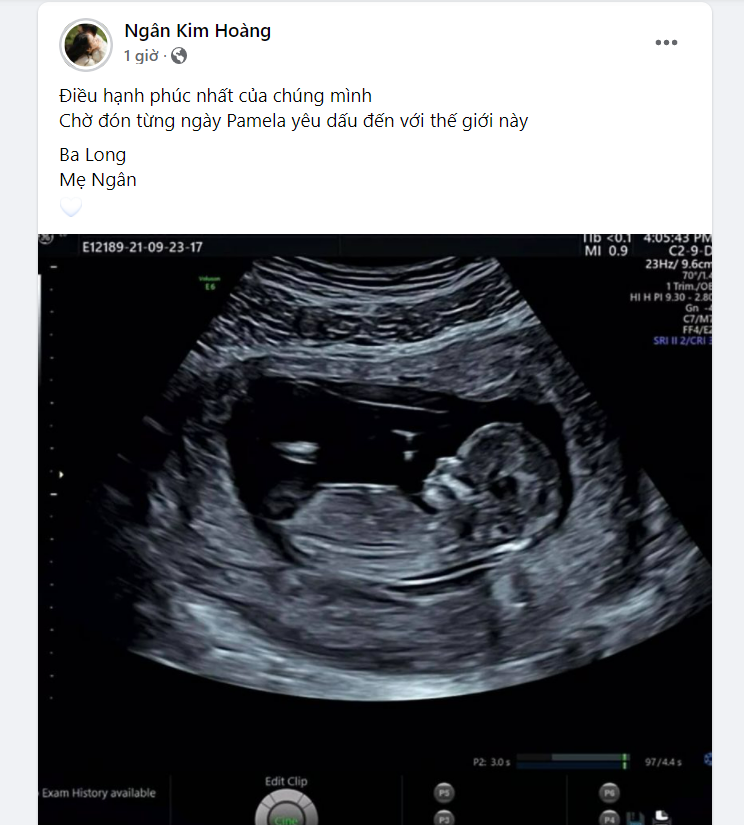
Task: Click the P5 button in the ultrasound
Action: [x=444, y=793]
